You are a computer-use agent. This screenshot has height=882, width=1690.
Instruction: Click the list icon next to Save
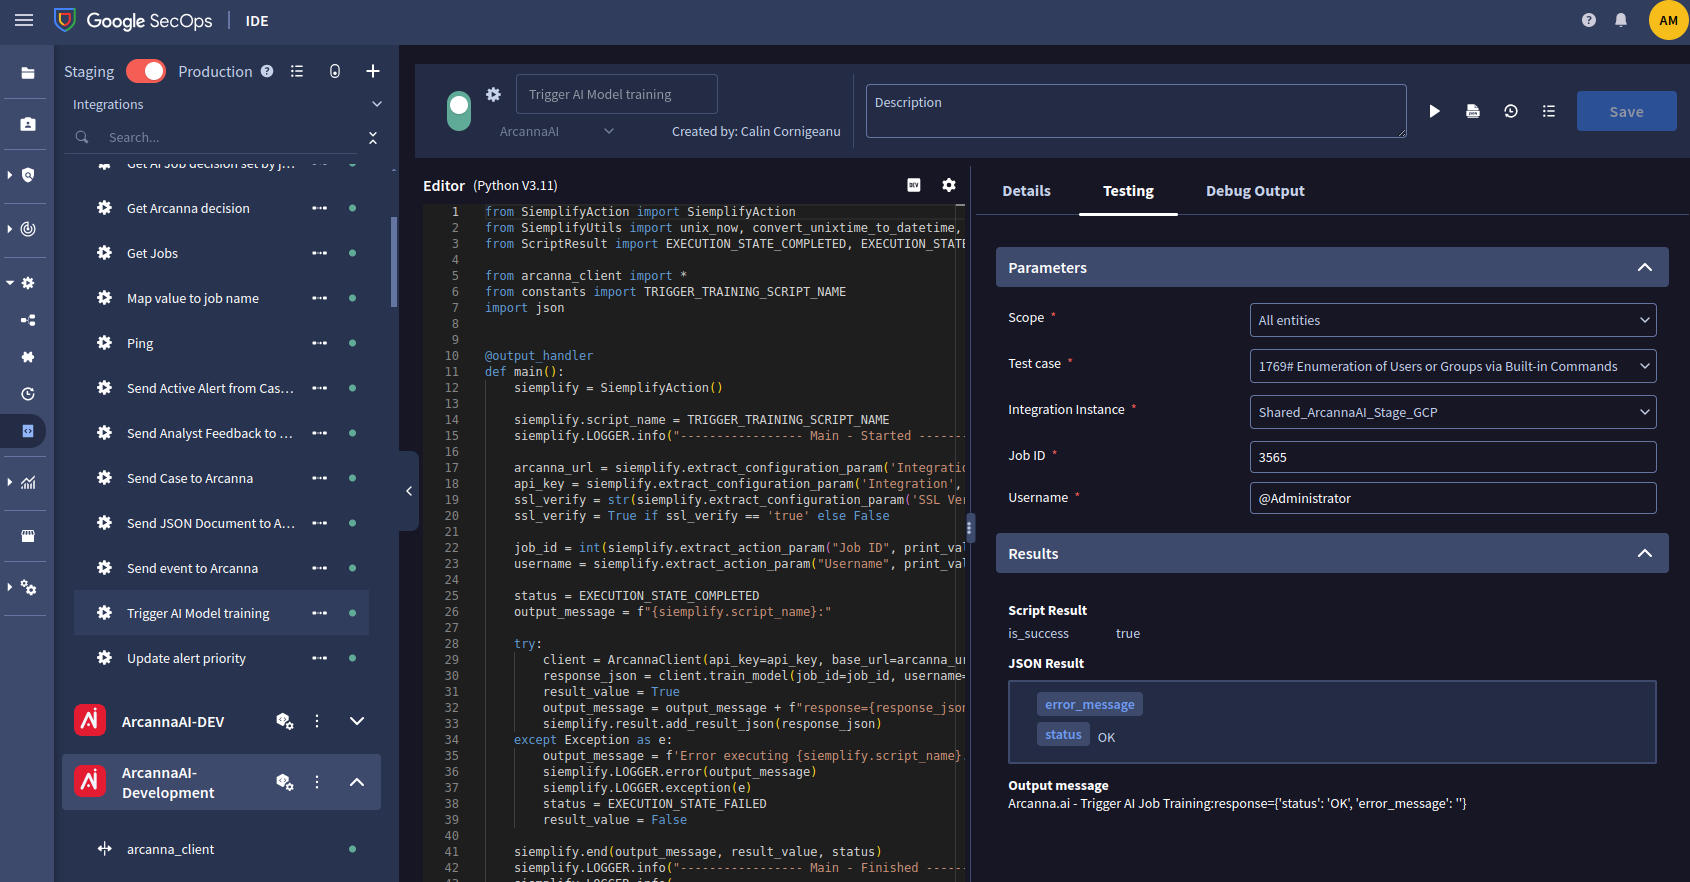click(x=1549, y=111)
